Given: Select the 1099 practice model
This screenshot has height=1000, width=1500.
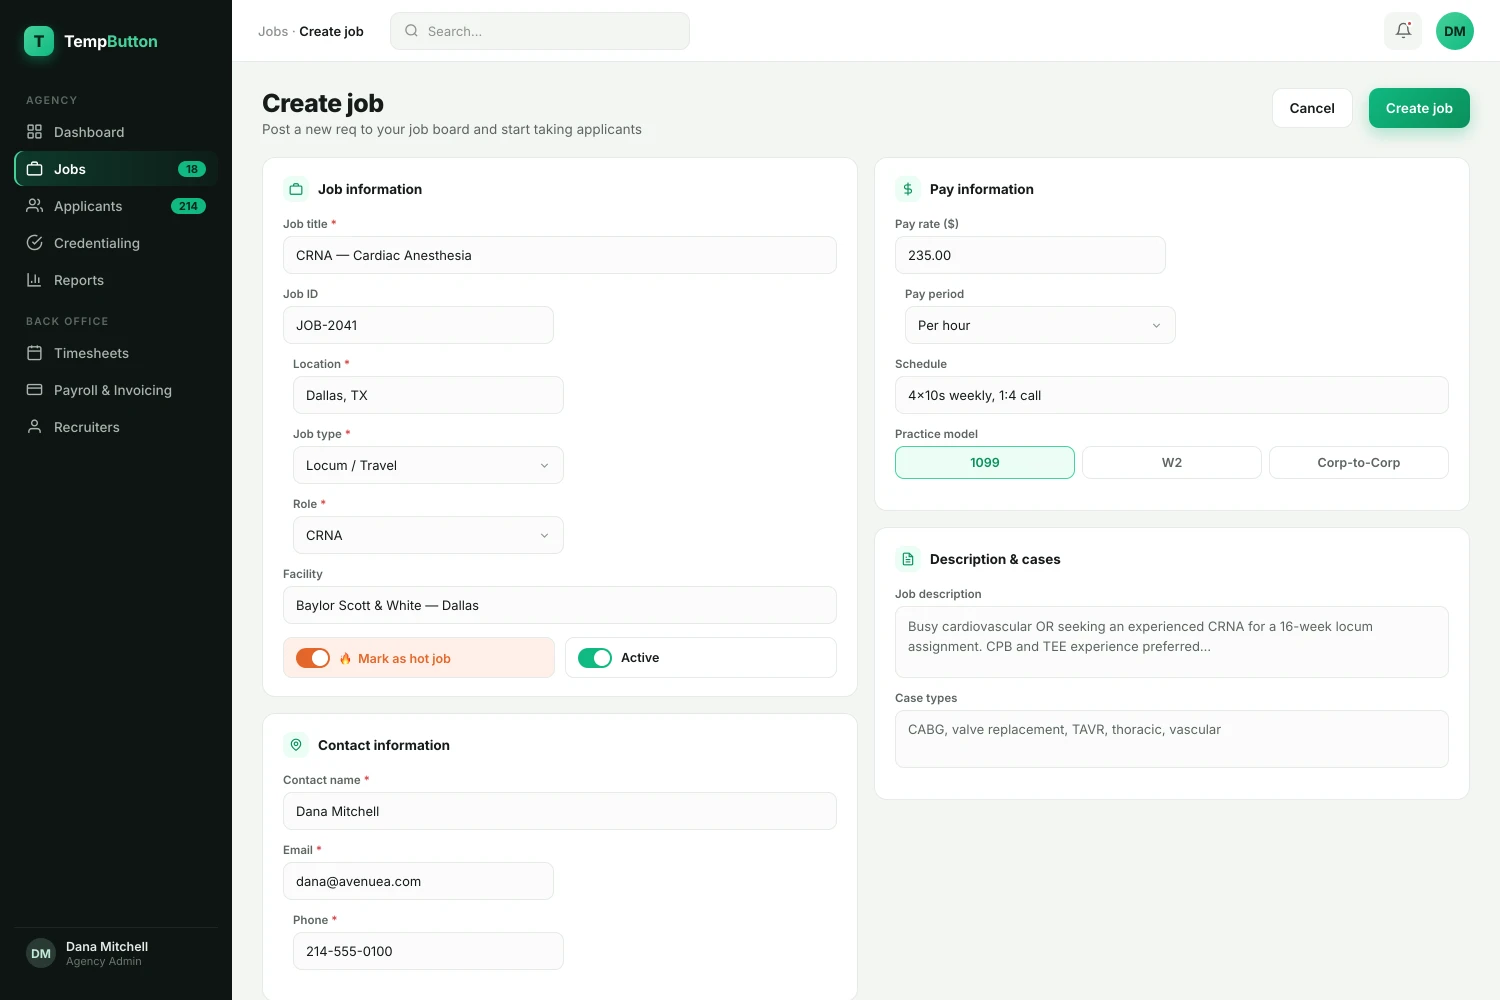Looking at the screenshot, I should 985,463.
